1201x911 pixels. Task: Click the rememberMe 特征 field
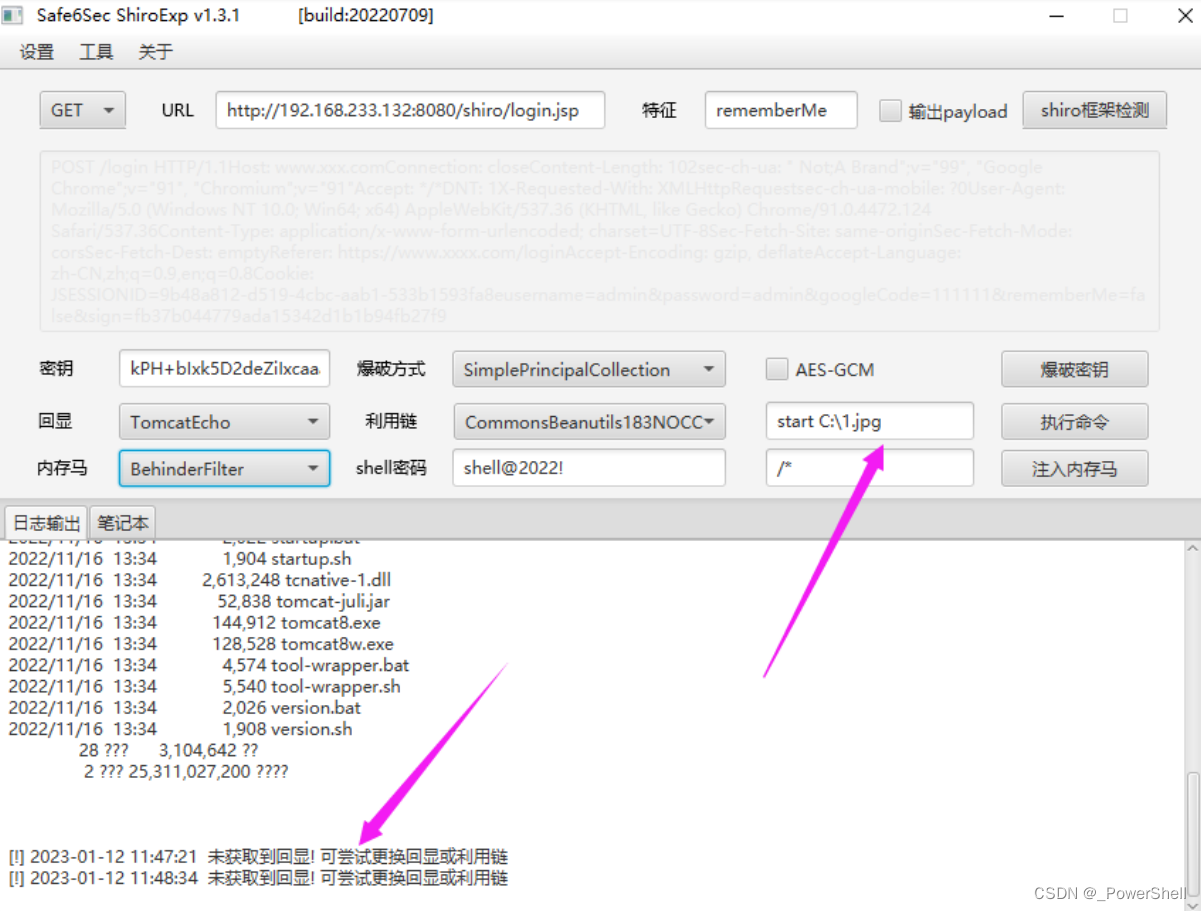(781, 110)
